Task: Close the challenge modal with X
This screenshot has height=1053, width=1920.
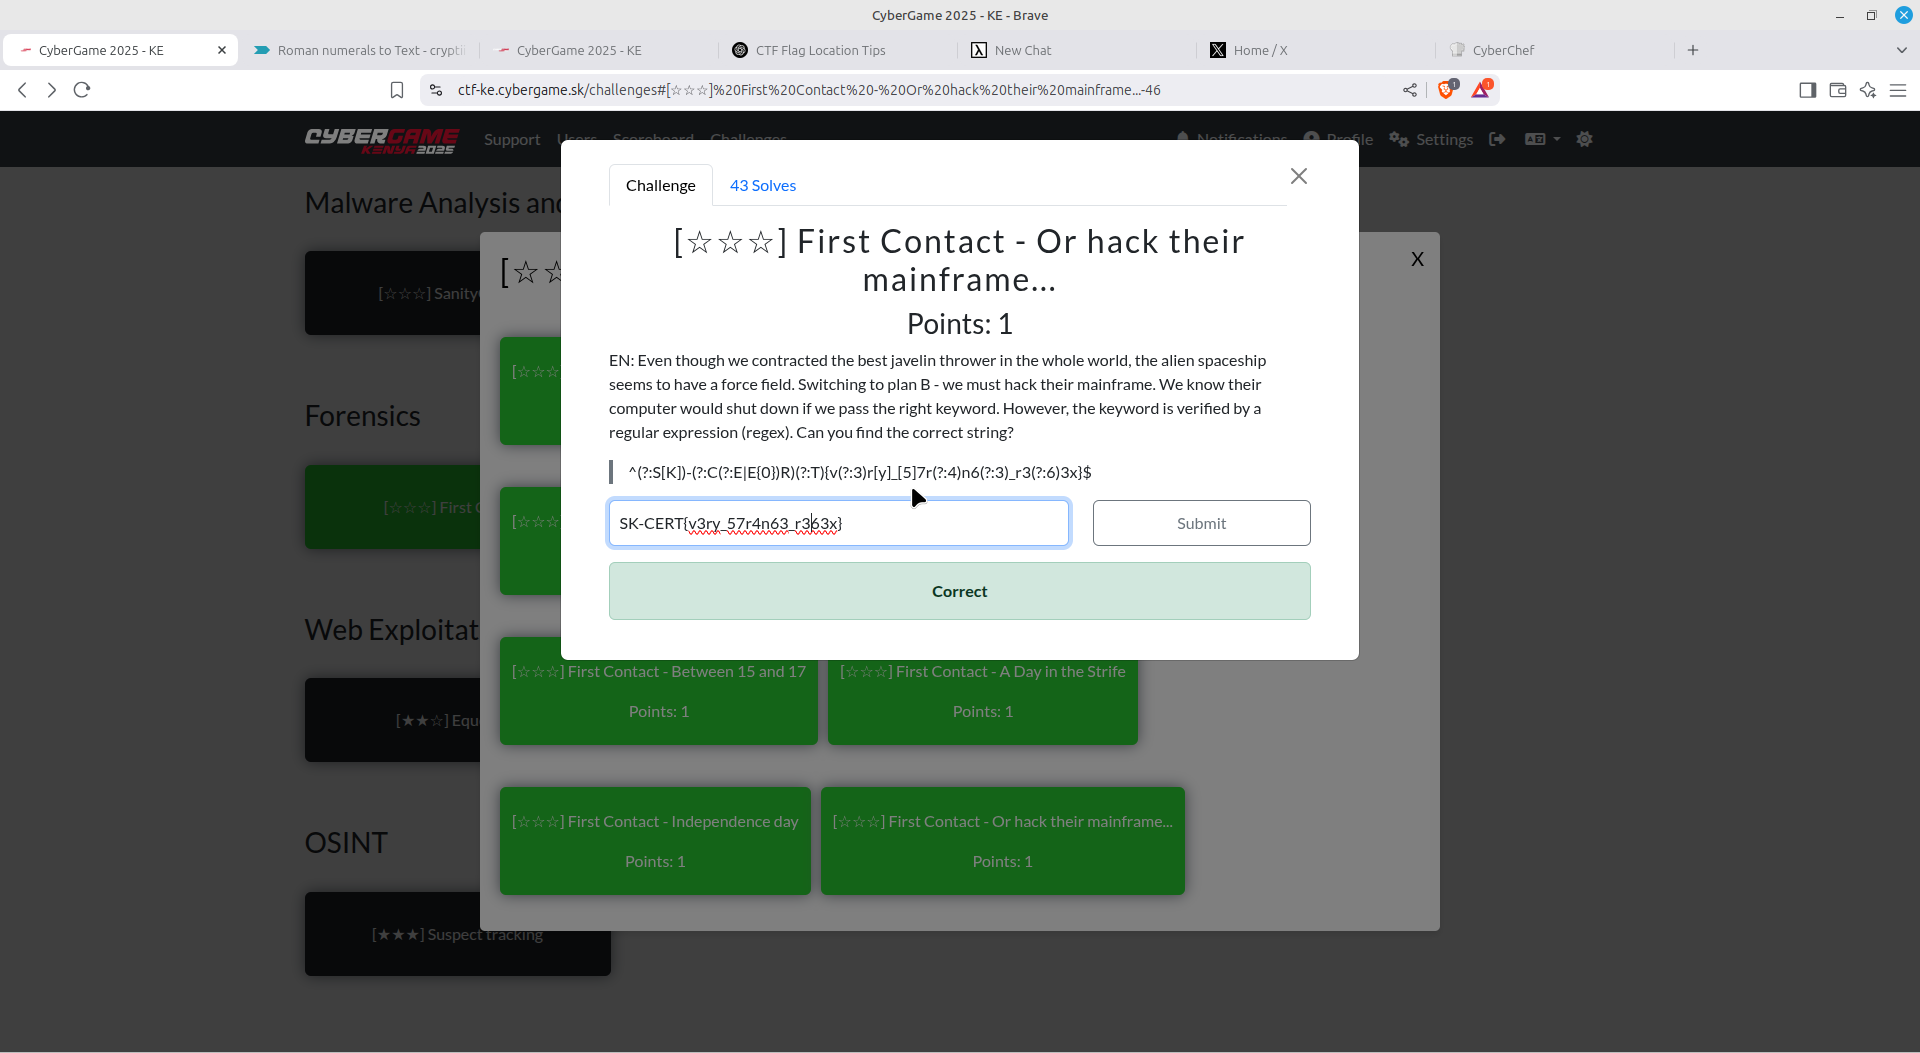Action: point(1298,176)
